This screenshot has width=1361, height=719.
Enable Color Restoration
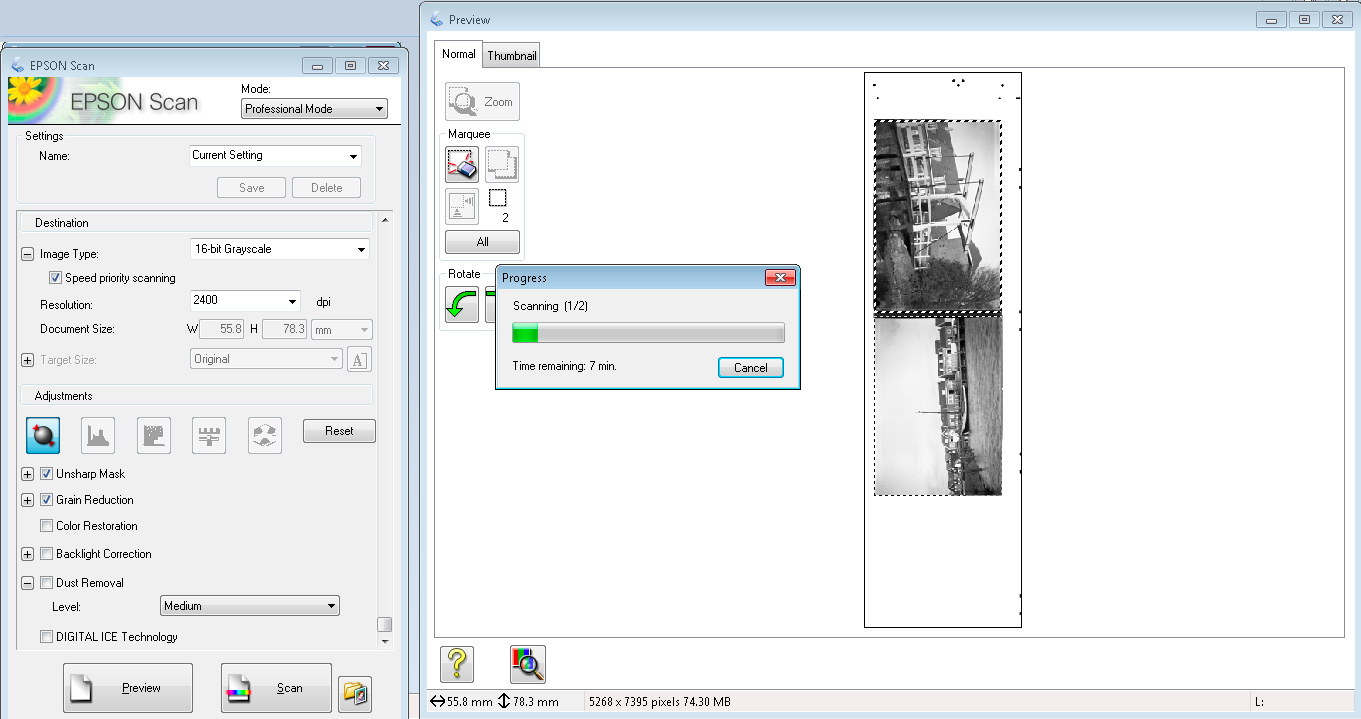tap(46, 525)
